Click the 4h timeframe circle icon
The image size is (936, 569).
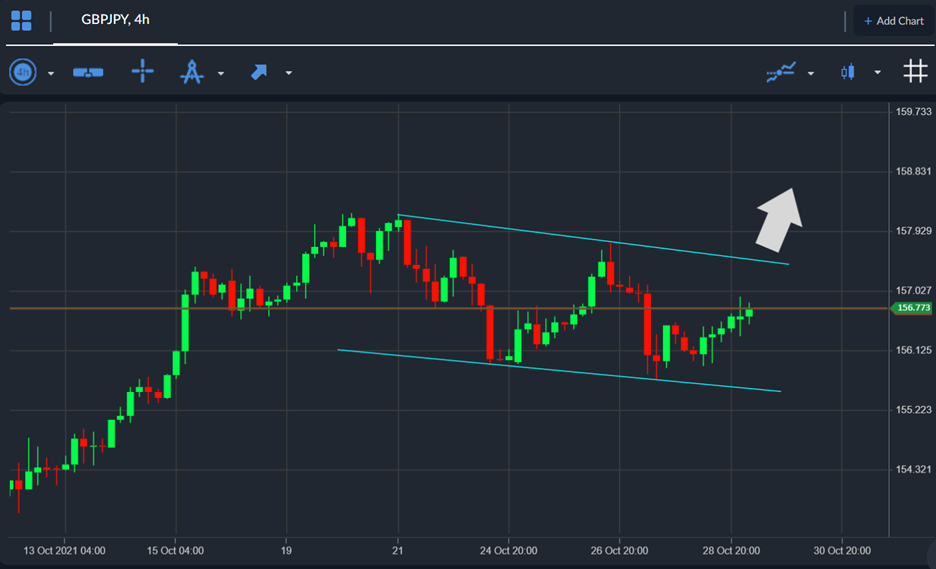pos(23,72)
